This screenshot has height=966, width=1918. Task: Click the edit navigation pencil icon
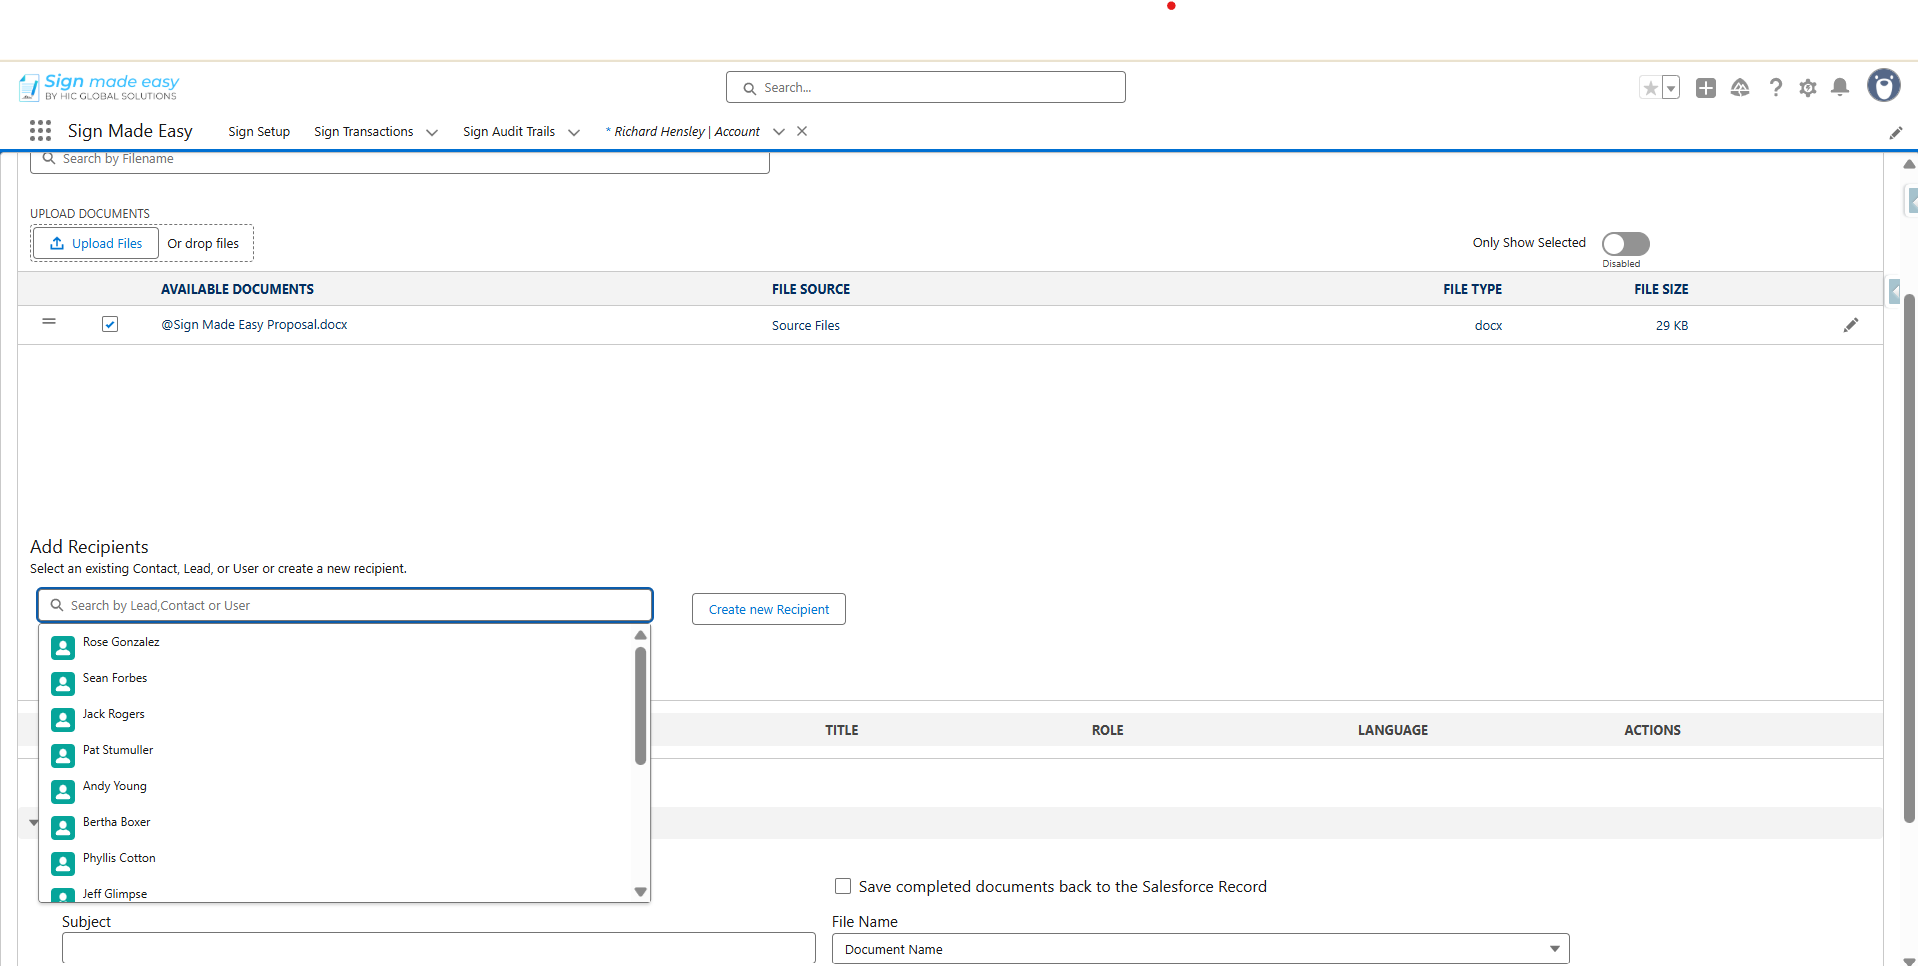click(x=1895, y=132)
